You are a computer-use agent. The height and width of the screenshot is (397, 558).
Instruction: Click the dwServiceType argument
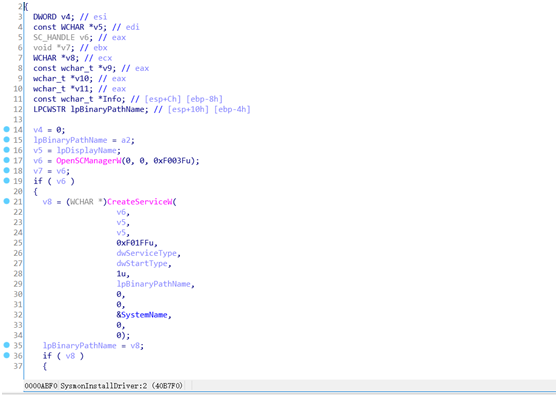coord(147,253)
